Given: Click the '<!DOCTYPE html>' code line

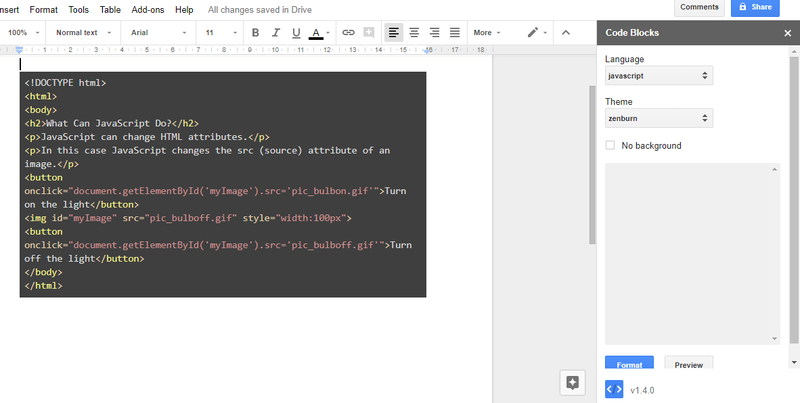Looking at the screenshot, I should (65, 83).
